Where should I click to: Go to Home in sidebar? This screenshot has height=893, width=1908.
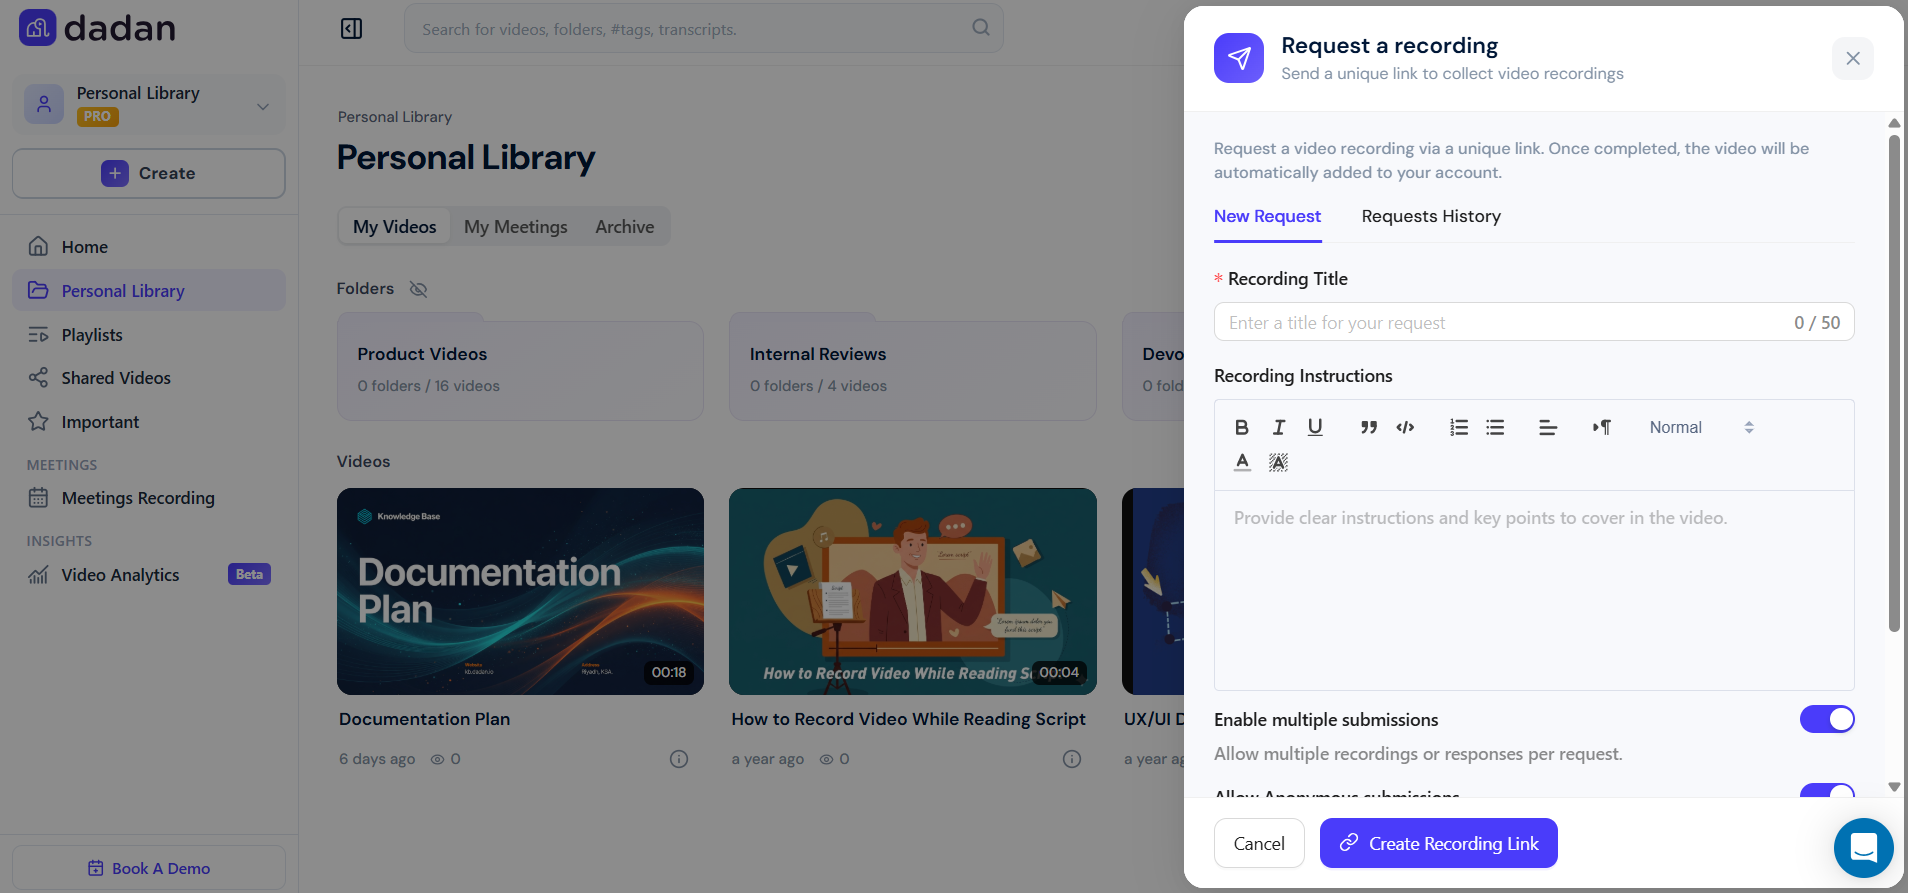tap(149, 247)
